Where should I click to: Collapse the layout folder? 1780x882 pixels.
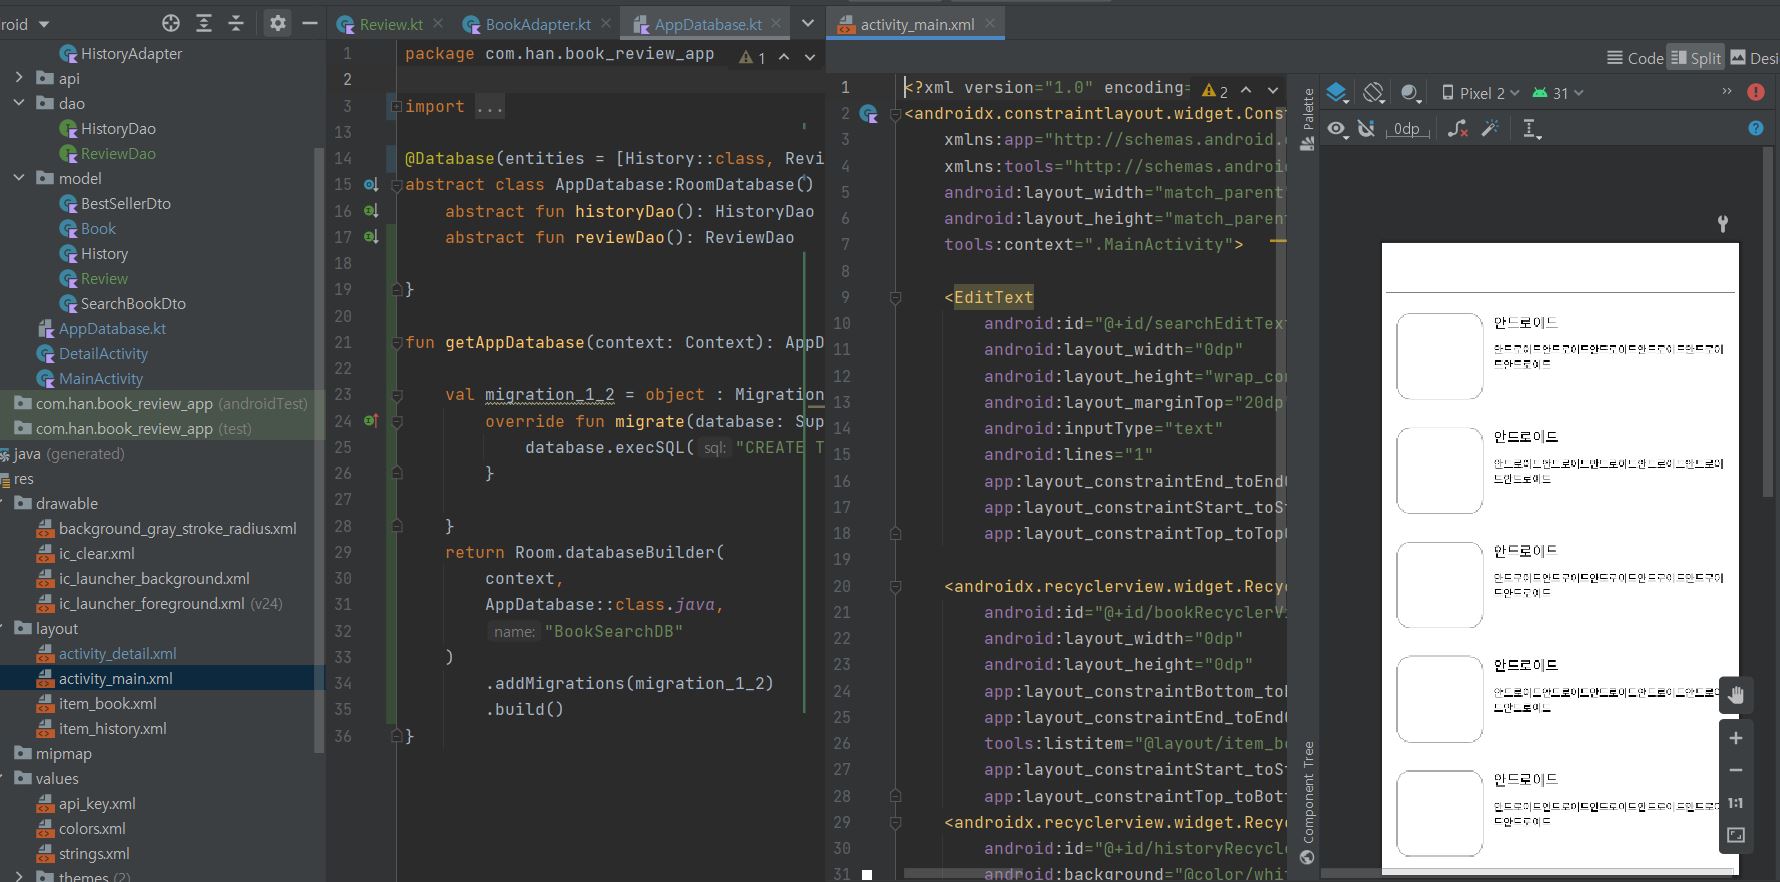coord(4,628)
